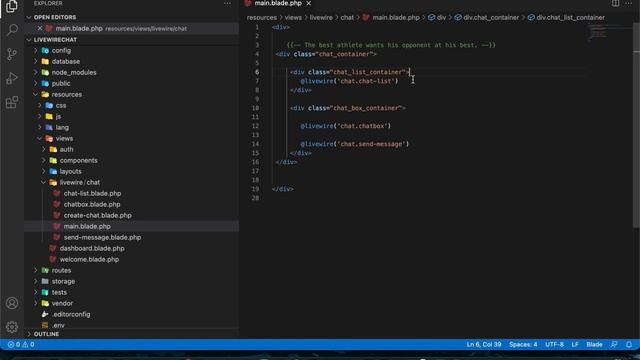Click the editor minimap preview
The height and width of the screenshot is (360, 640).
pos(610,33)
